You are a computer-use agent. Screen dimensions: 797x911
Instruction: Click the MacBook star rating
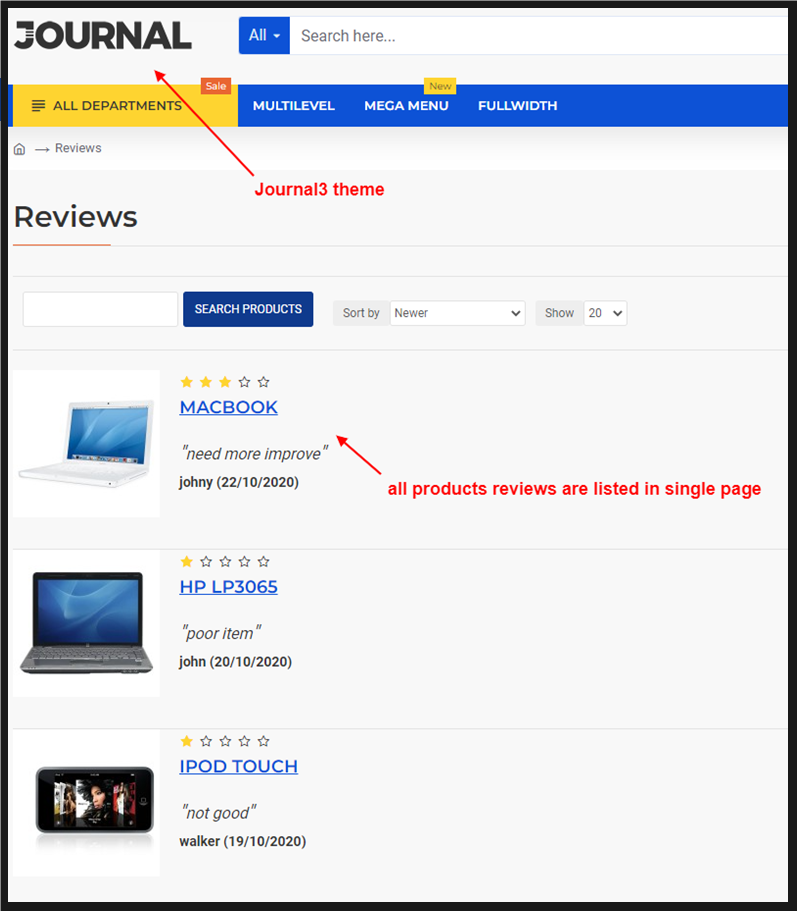pos(225,382)
